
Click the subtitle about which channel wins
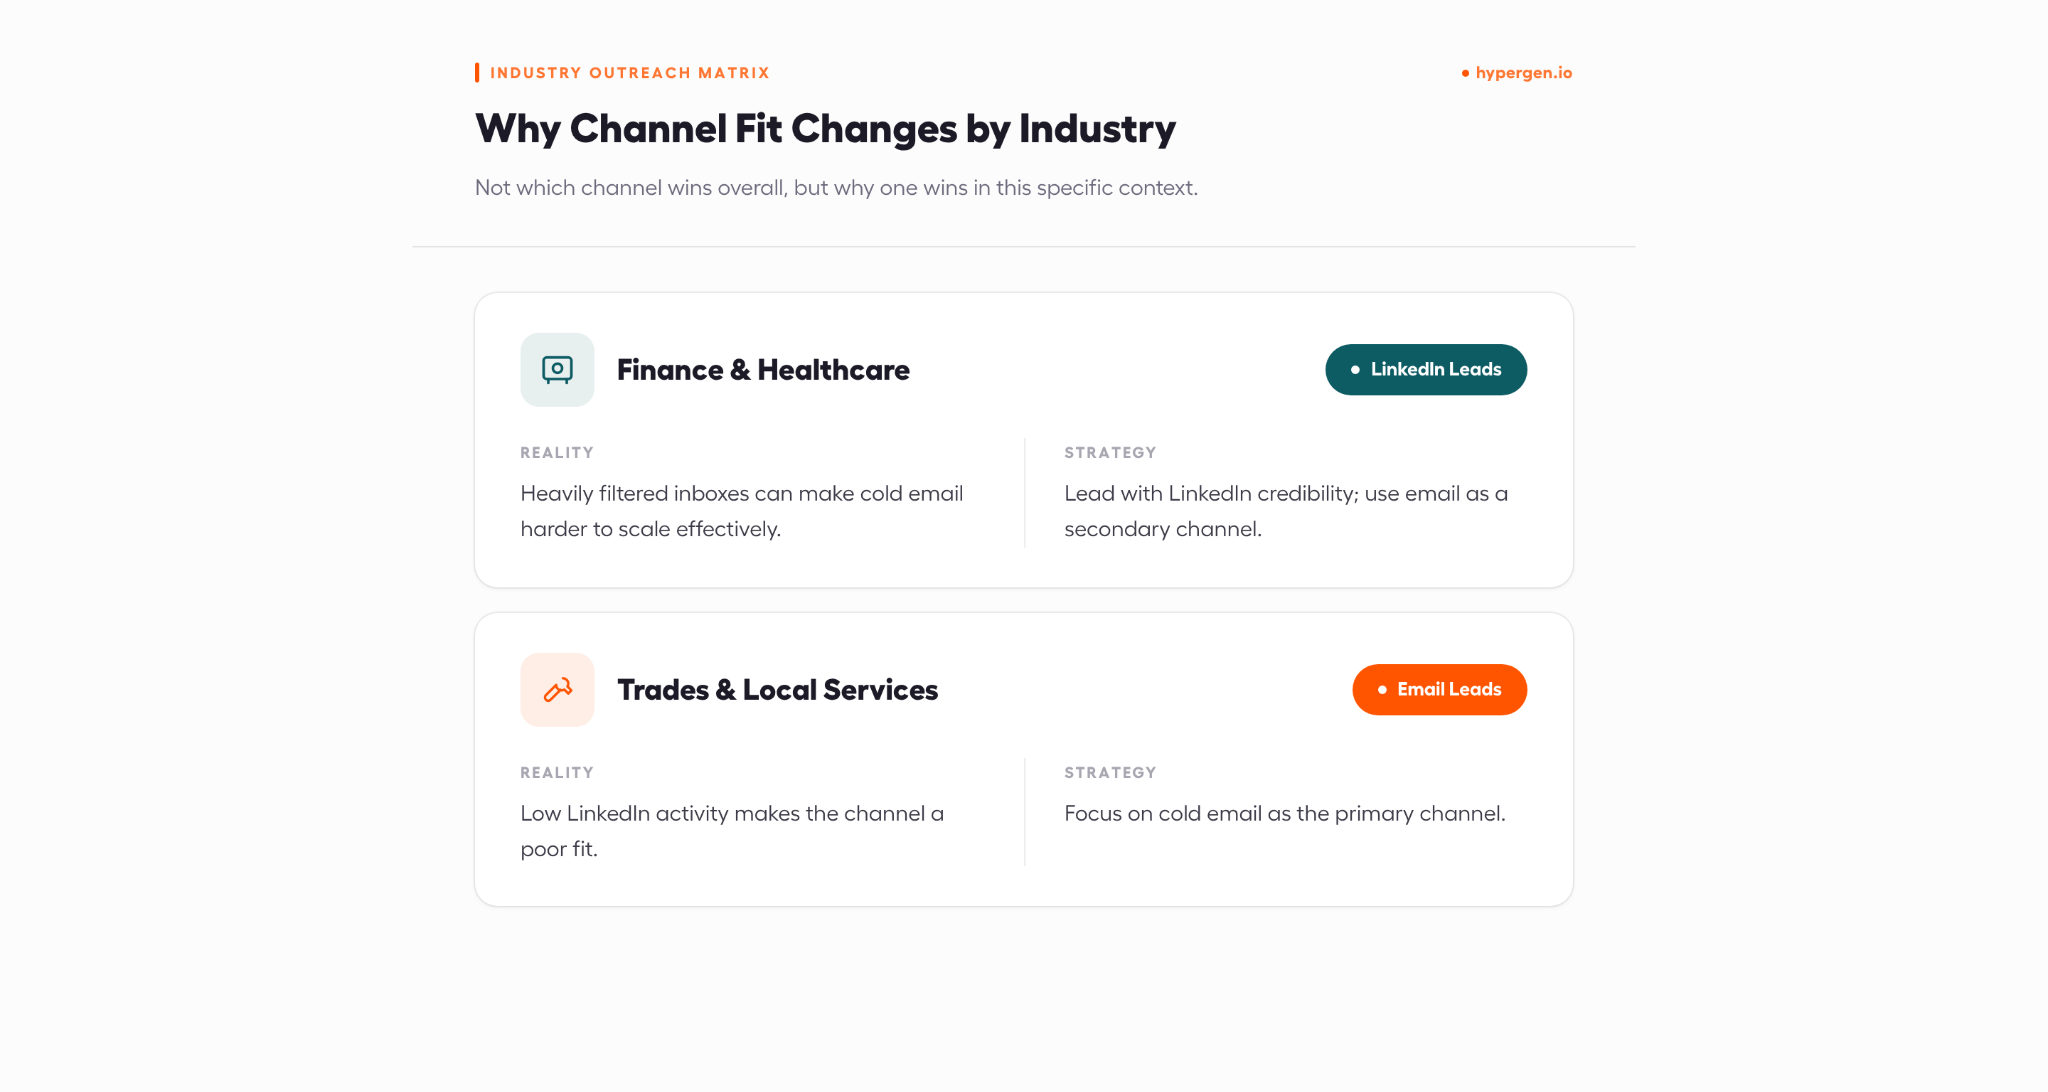tap(836, 188)
